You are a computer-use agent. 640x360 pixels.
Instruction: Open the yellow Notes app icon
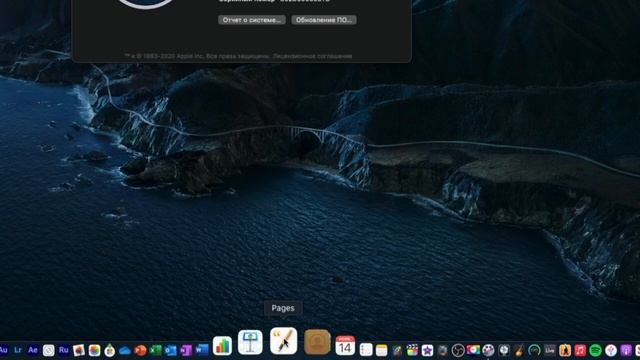(382, 350)
